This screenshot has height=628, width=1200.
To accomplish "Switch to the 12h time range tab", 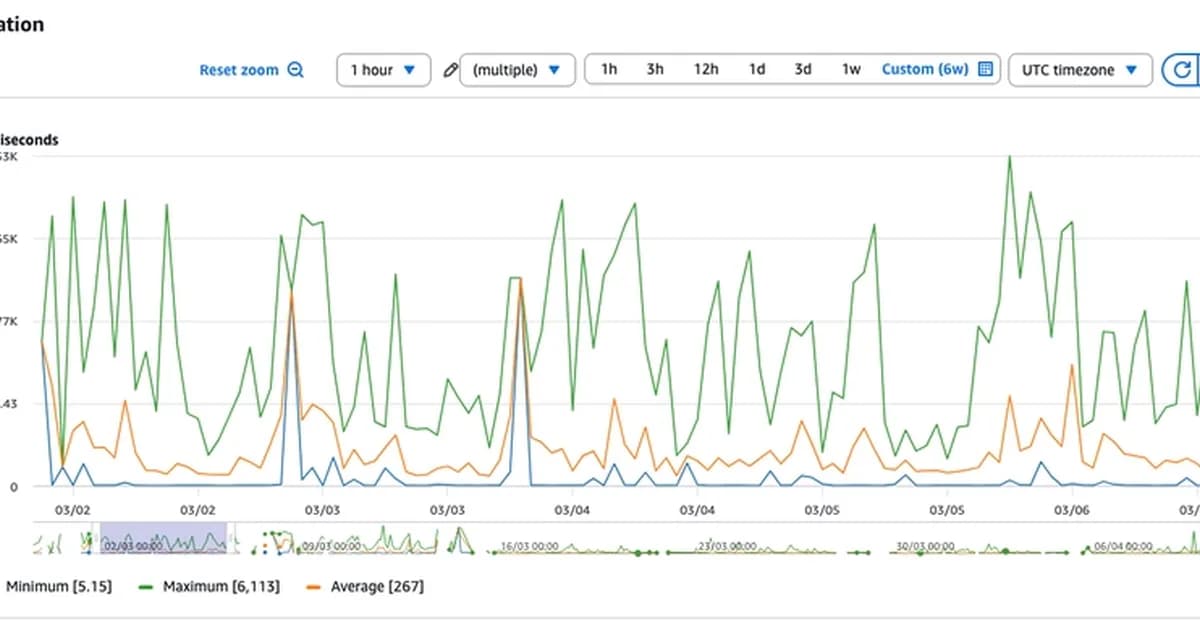I will point(706,69).
